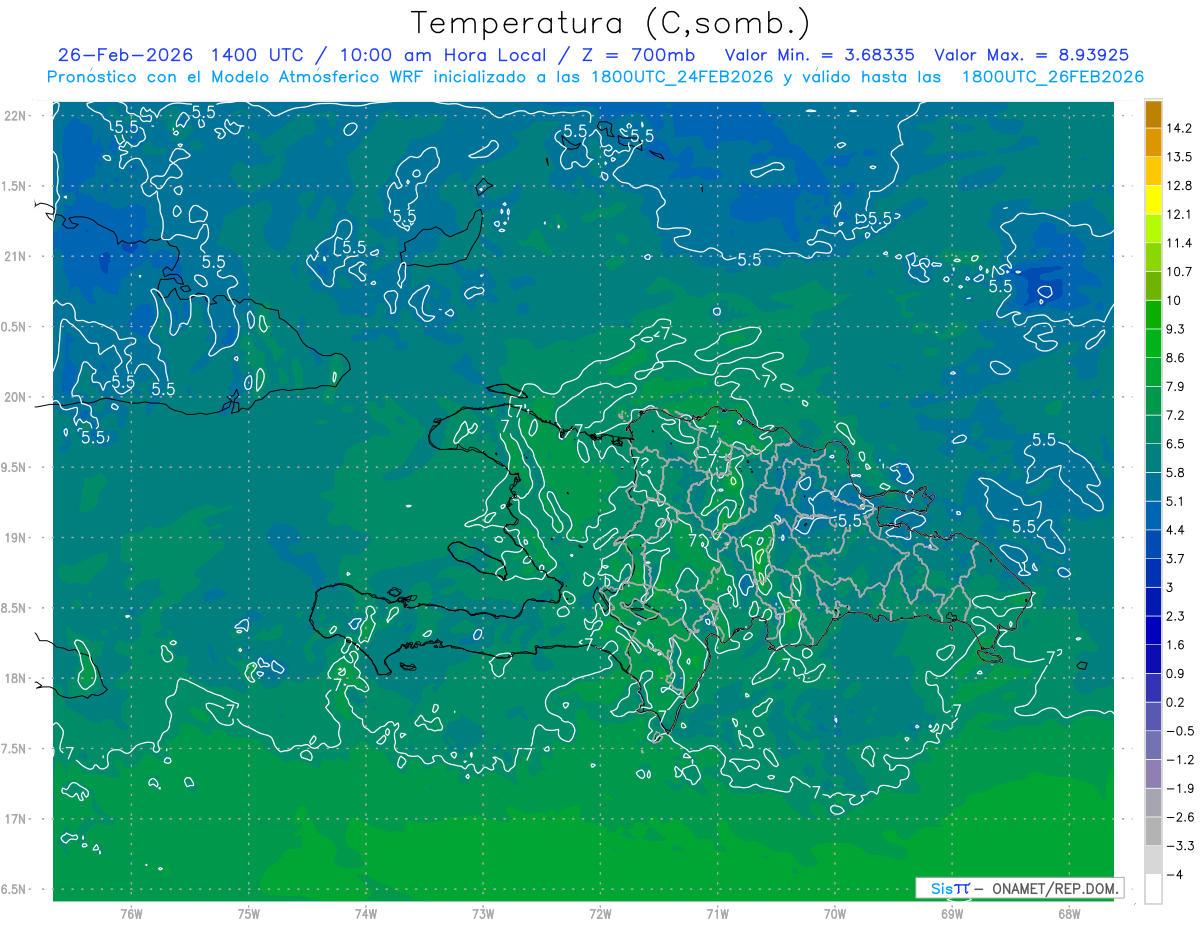Click the yellow swatch between 12.1 and 12.8
The width and height of the screenshot is (1200, 927).
pos(1153,201)
